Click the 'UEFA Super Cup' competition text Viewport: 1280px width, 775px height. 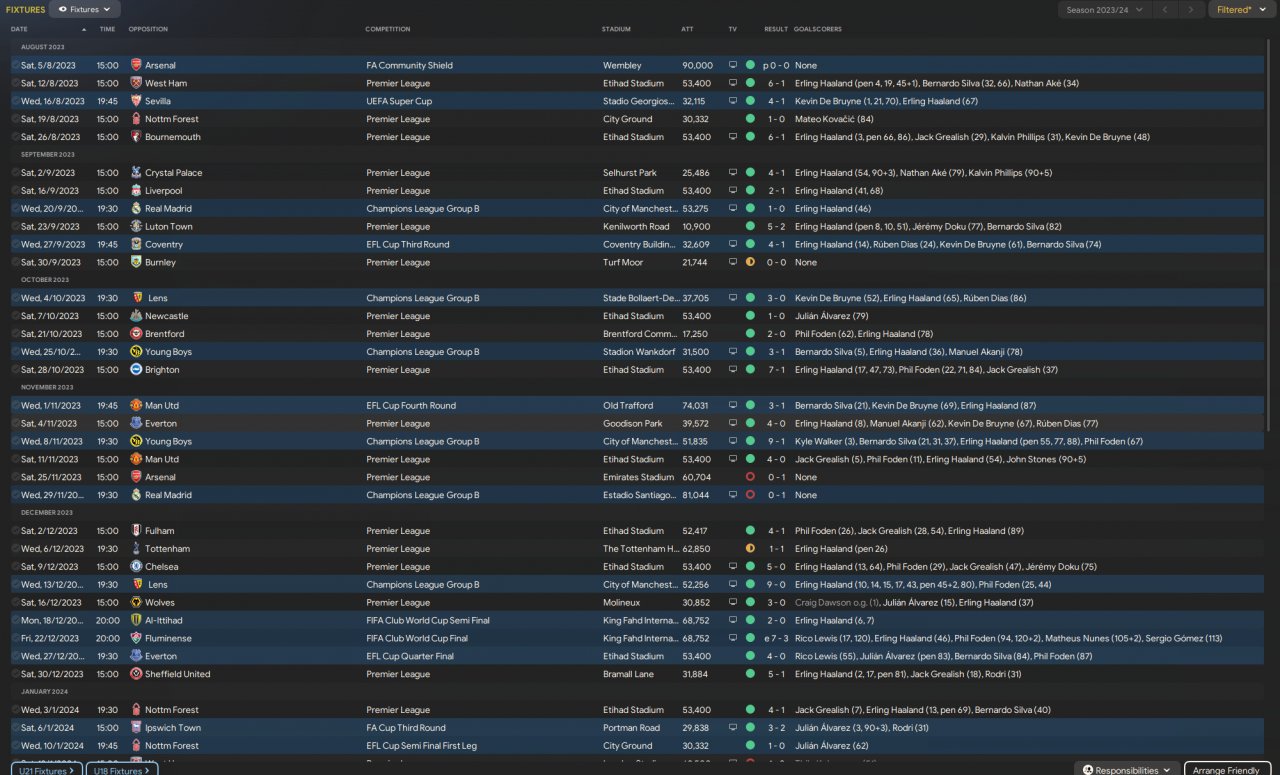click(x=397, y=101)
